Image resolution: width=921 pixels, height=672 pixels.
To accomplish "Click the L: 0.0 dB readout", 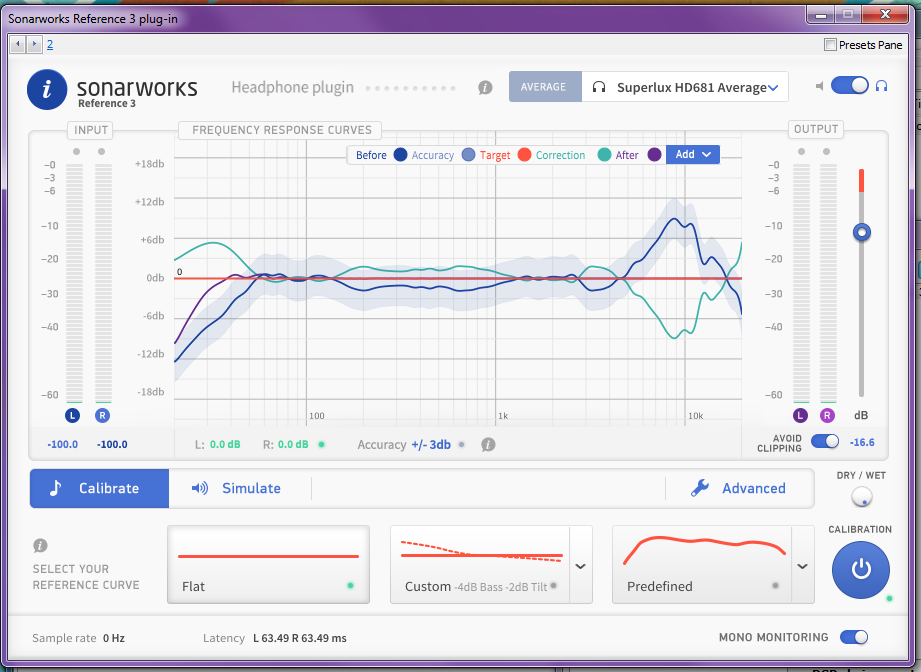I will tap(217, 445).
